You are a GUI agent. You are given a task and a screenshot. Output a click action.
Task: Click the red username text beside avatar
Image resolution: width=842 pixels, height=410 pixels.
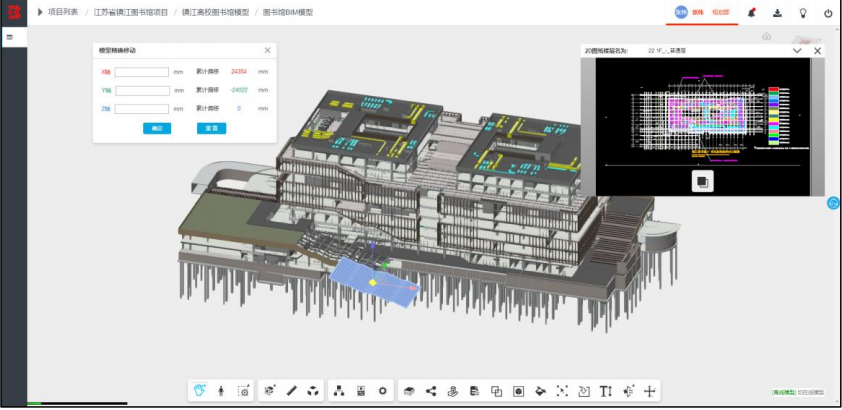698,12
